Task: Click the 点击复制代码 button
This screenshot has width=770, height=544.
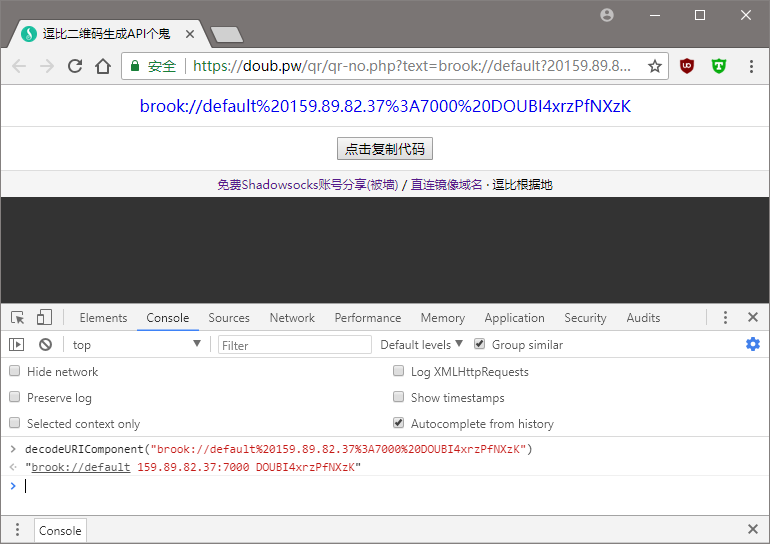Action: pyautogui.click(x=385, y=149)
